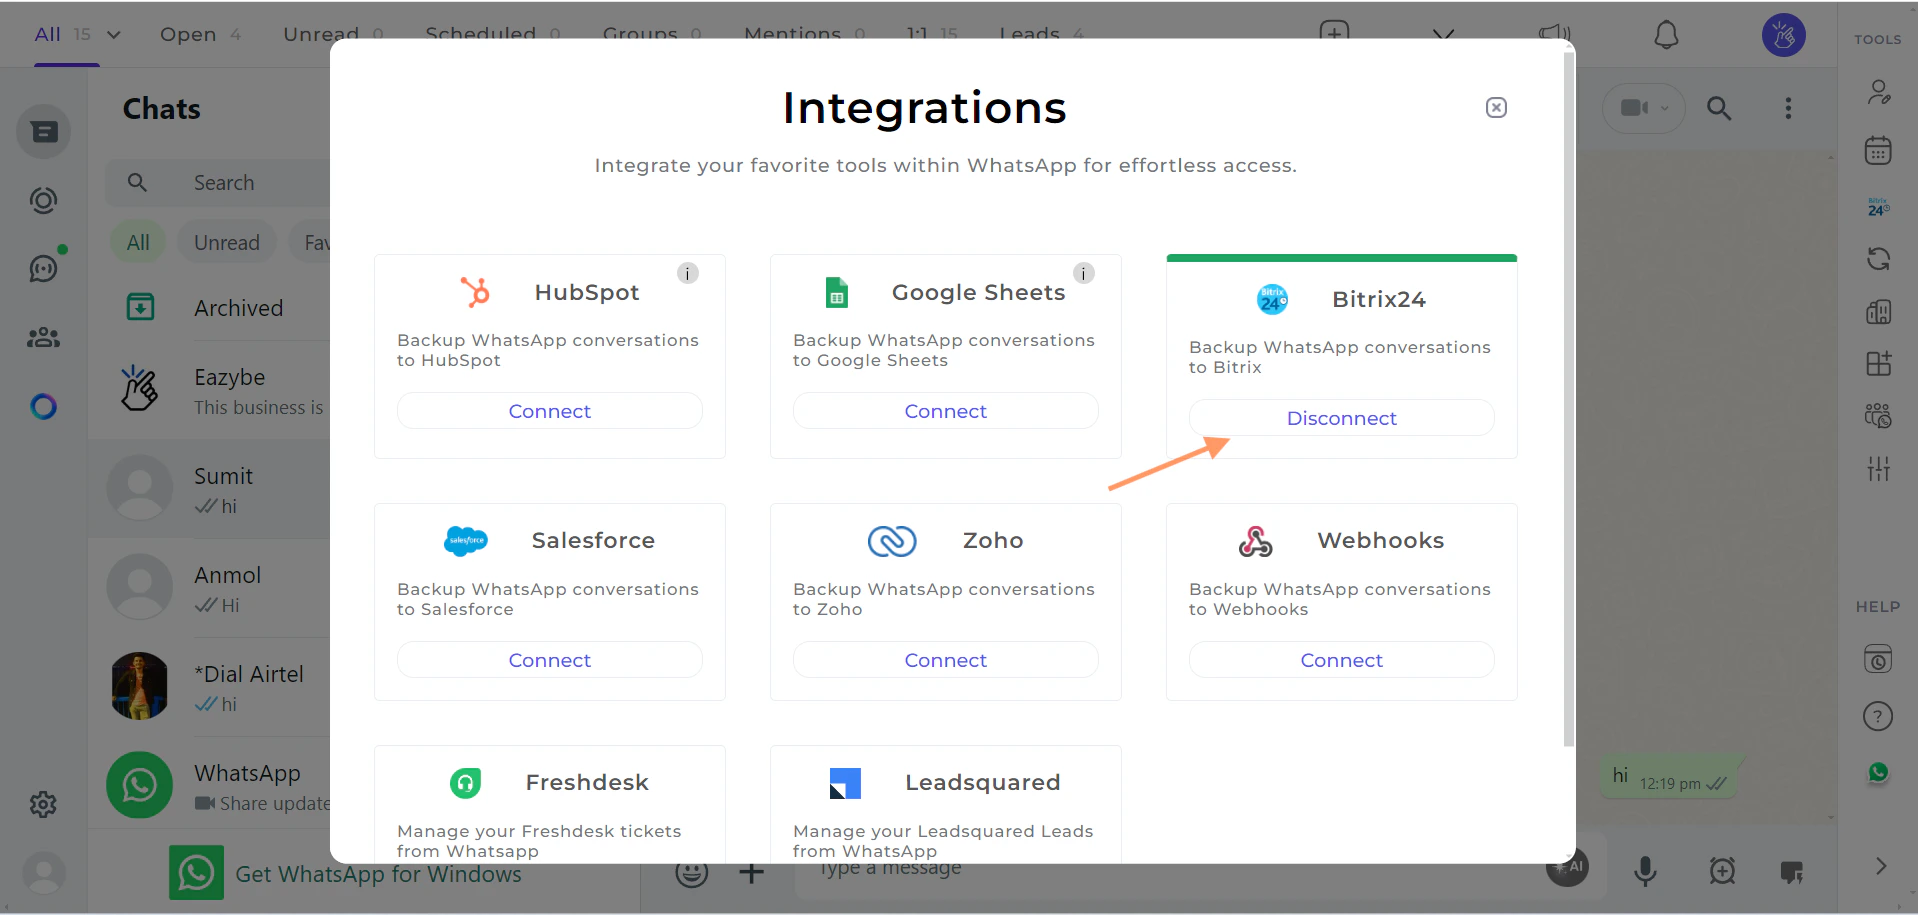Viewport: 1918px width, 915px height.
Task: Open the chat's three-dot menu
Action: pyautogui.click(x=1788, y=108)
